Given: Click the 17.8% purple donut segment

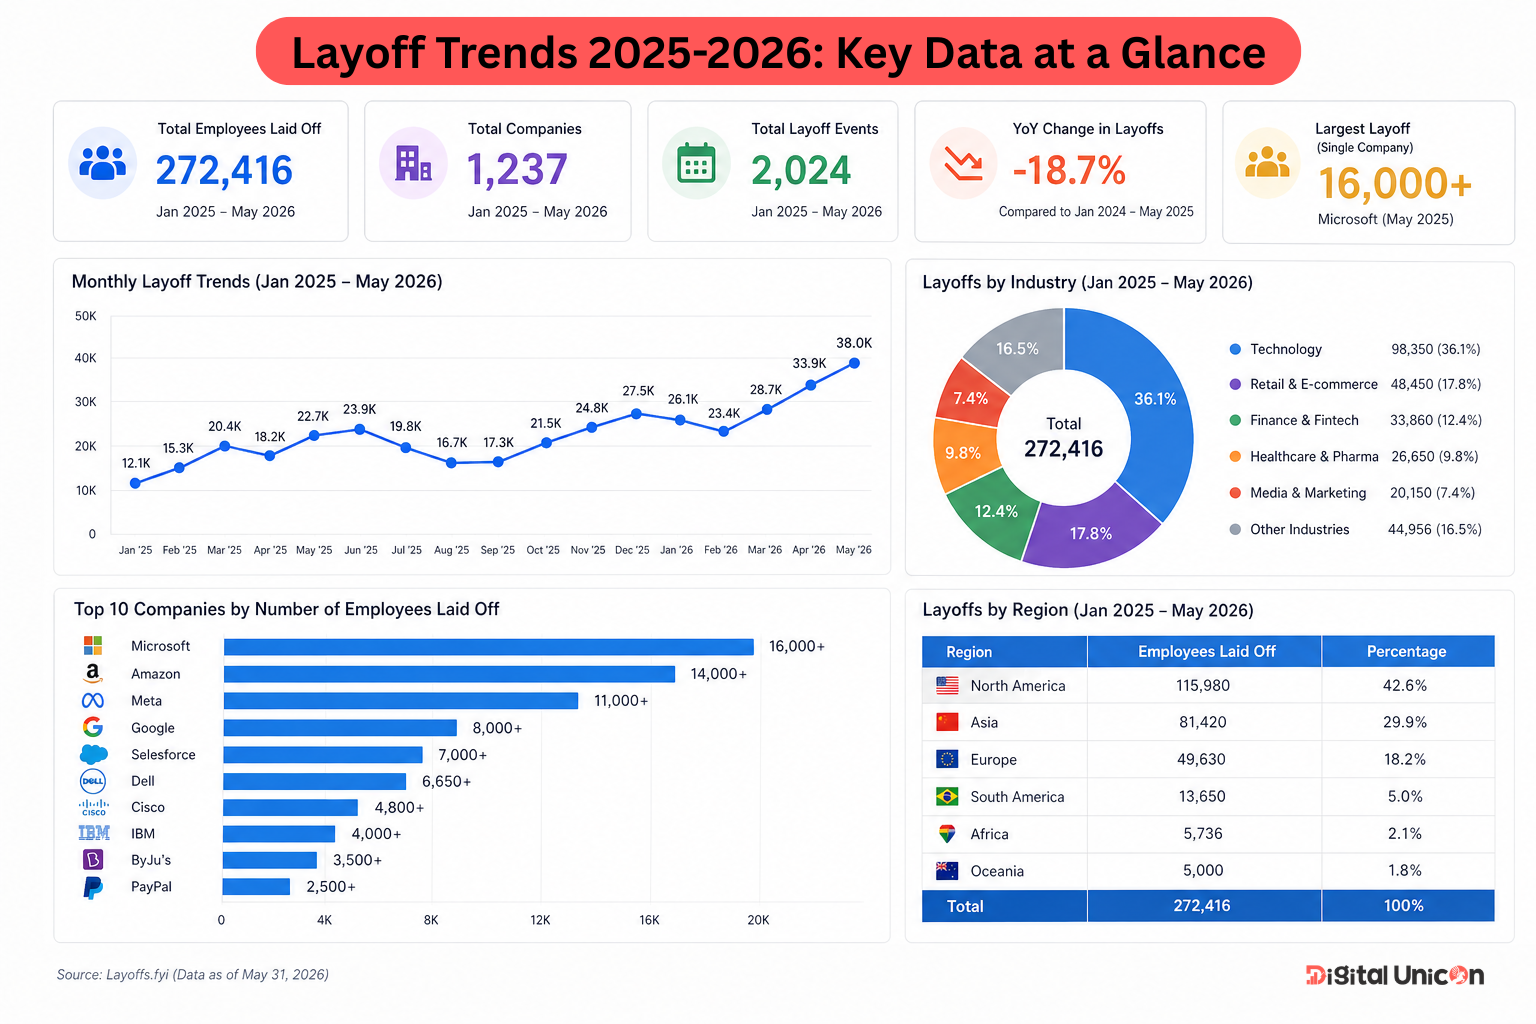Looking at the screenshot, I should pos(1090,533).
